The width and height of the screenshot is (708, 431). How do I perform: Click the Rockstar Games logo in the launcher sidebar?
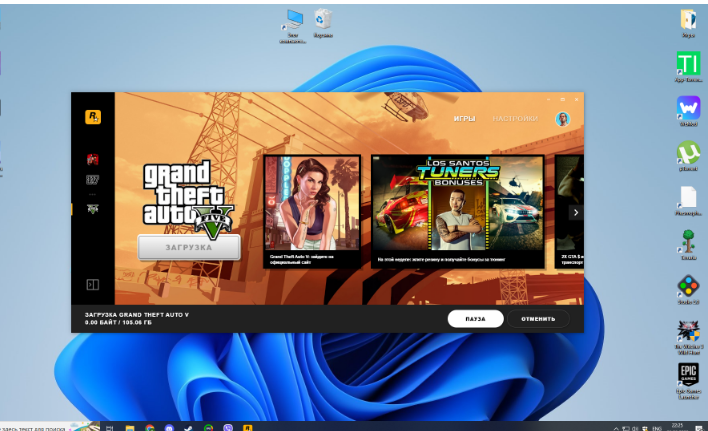pyautogui.click(x=93, y=117)
